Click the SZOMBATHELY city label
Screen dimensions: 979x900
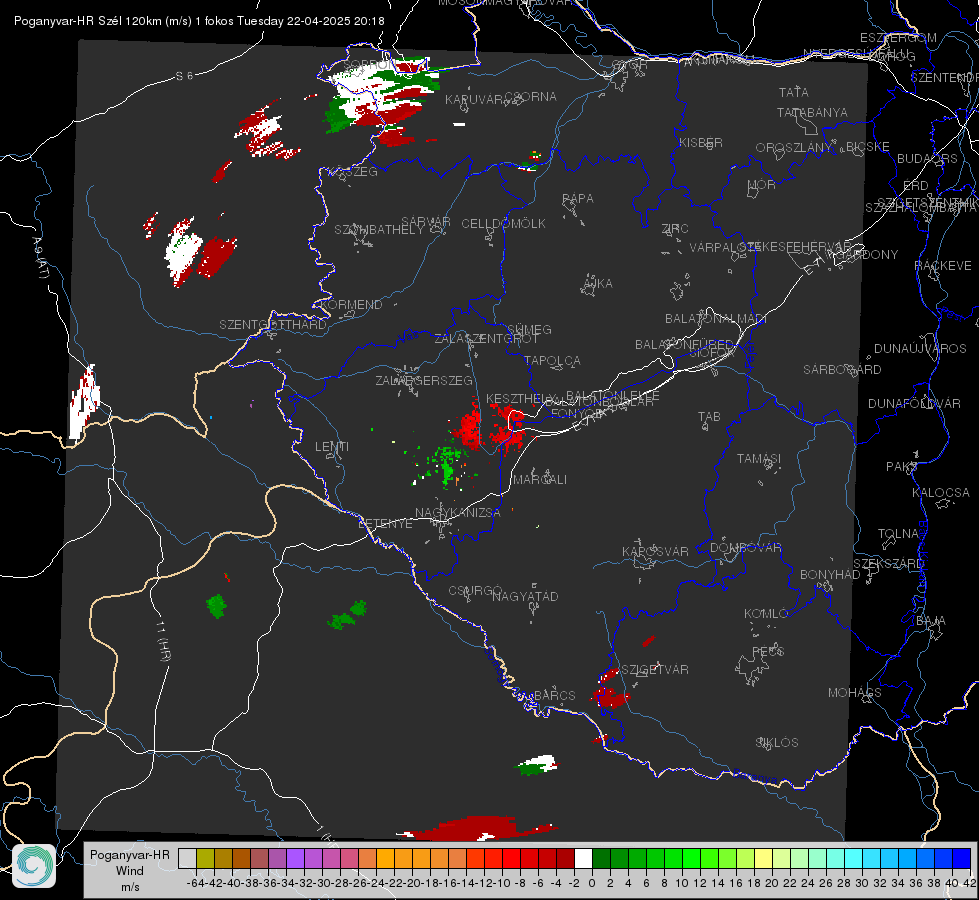[x=379, y=230]
